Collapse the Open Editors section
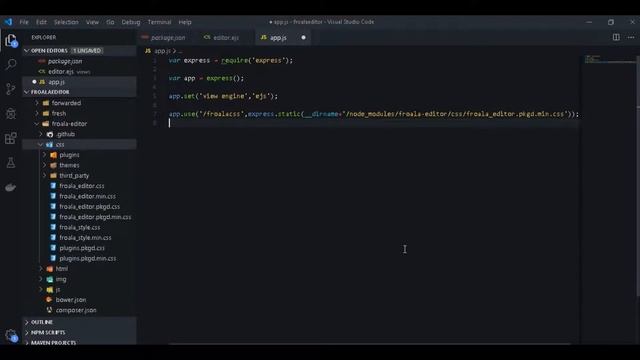 27,51
